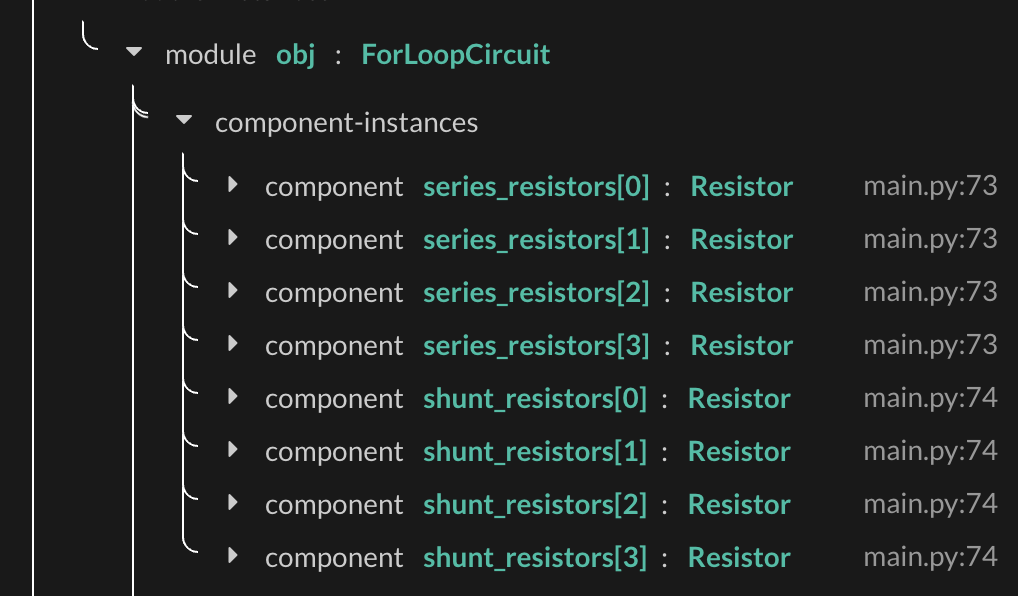Select the shunt_resistors[0] tree item

coord(534,398)
